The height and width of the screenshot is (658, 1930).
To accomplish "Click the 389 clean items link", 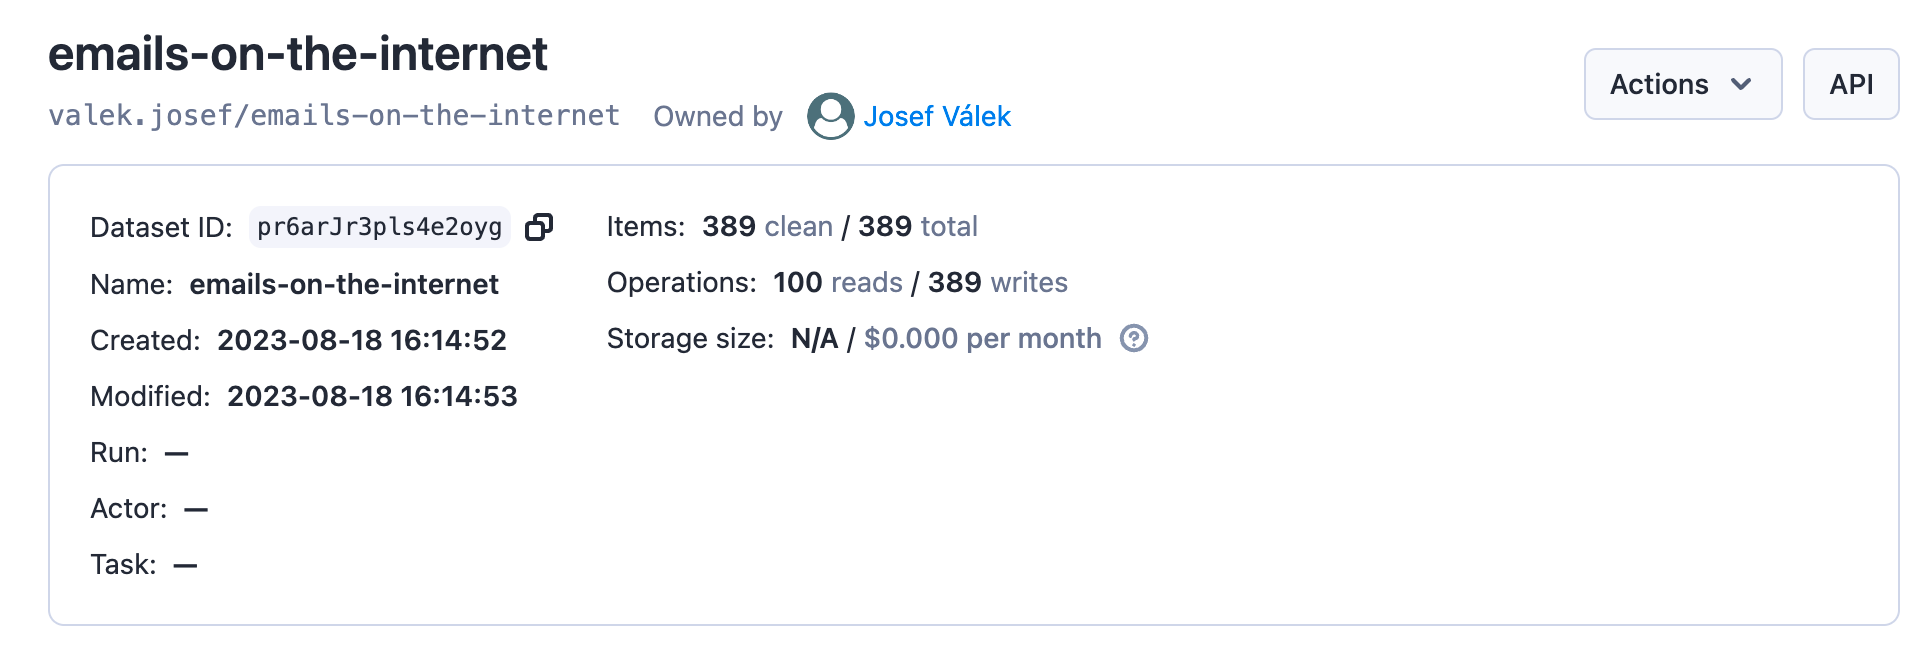I will pyautogui.click(x=767, y=227).
